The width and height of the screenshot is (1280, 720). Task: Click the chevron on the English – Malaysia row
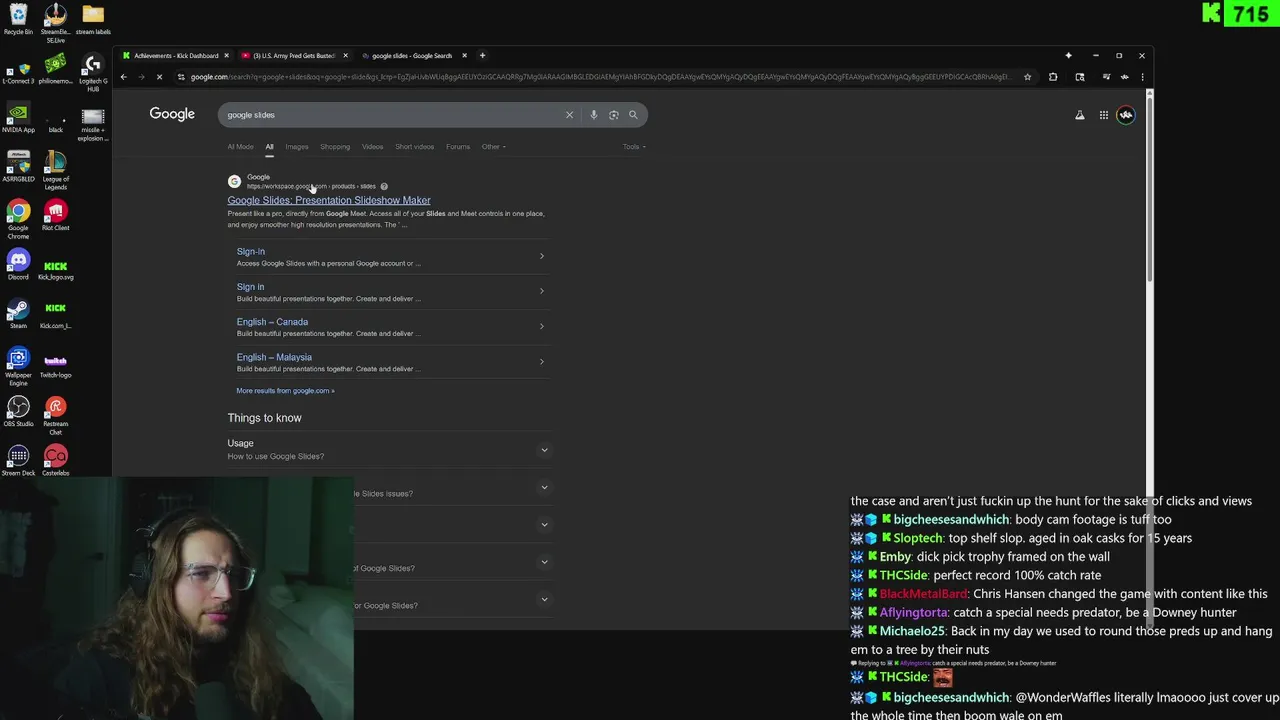click(542, 361)
